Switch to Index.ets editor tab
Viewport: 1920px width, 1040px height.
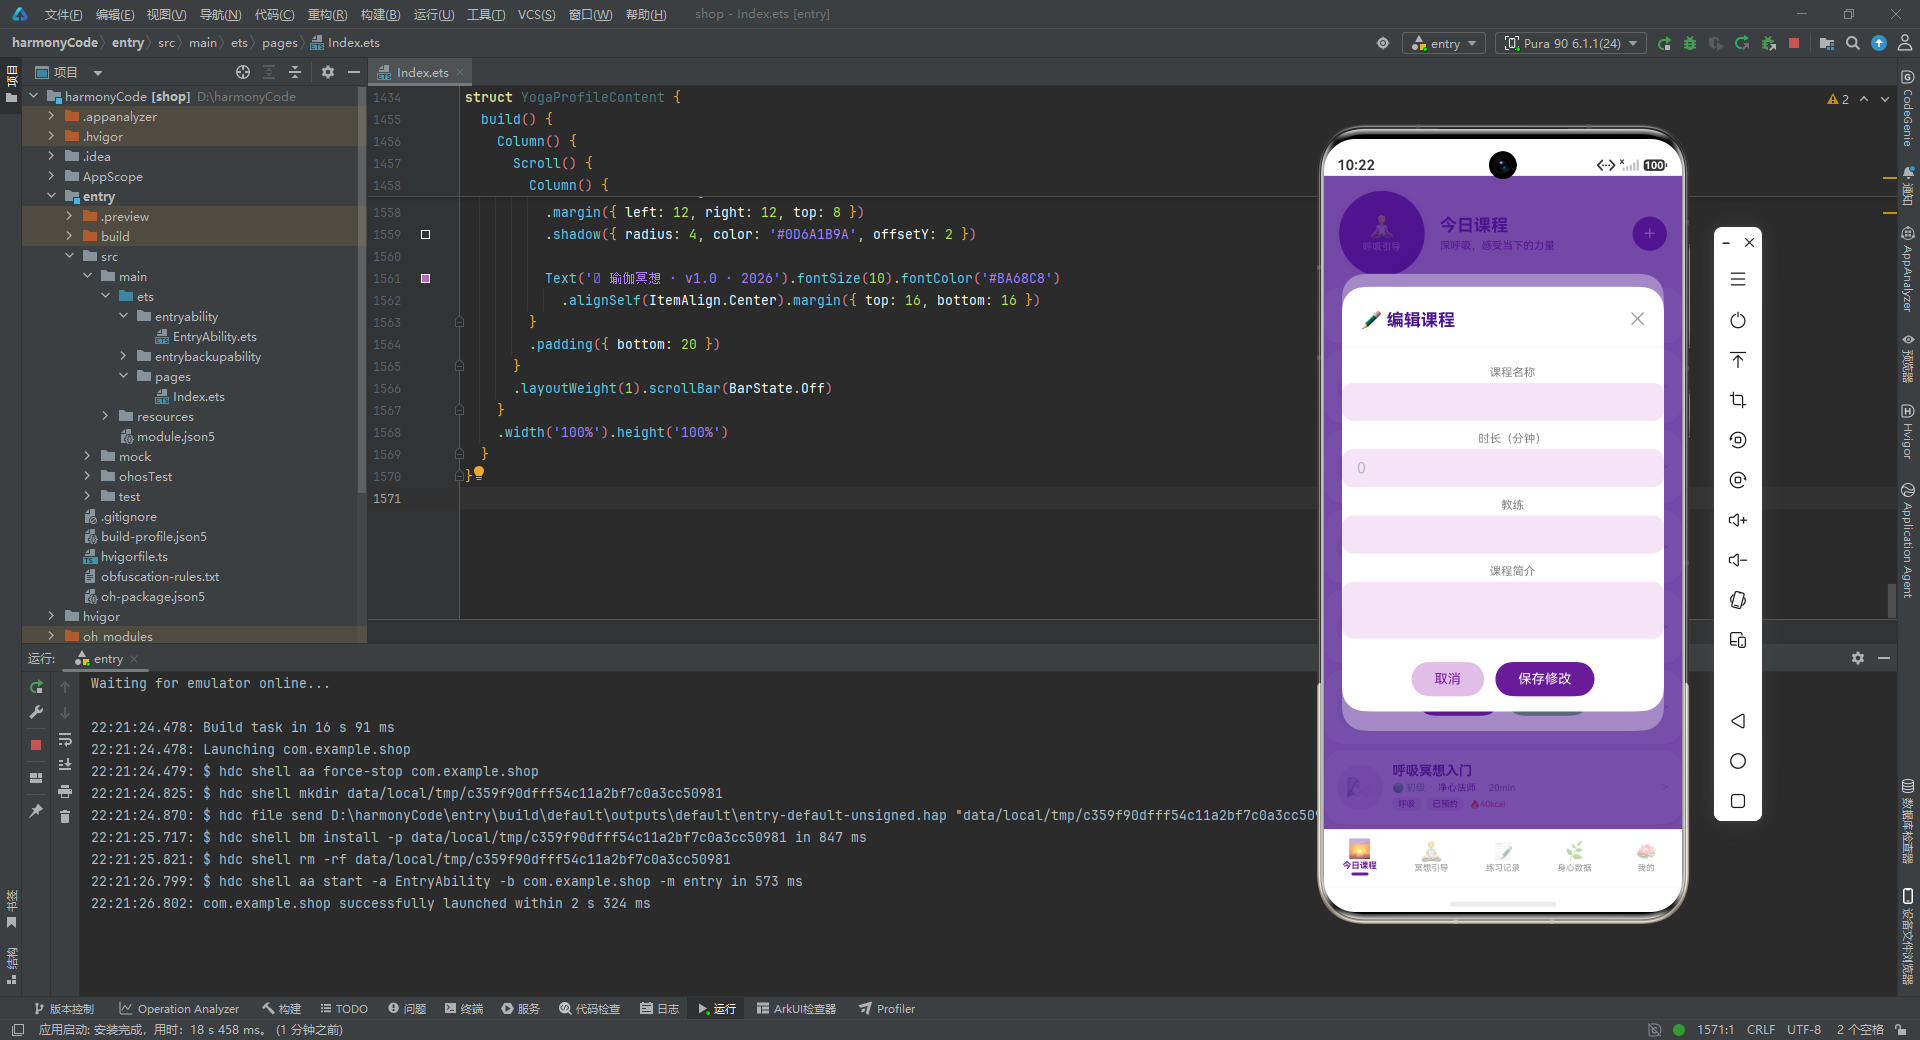point(422,72)
